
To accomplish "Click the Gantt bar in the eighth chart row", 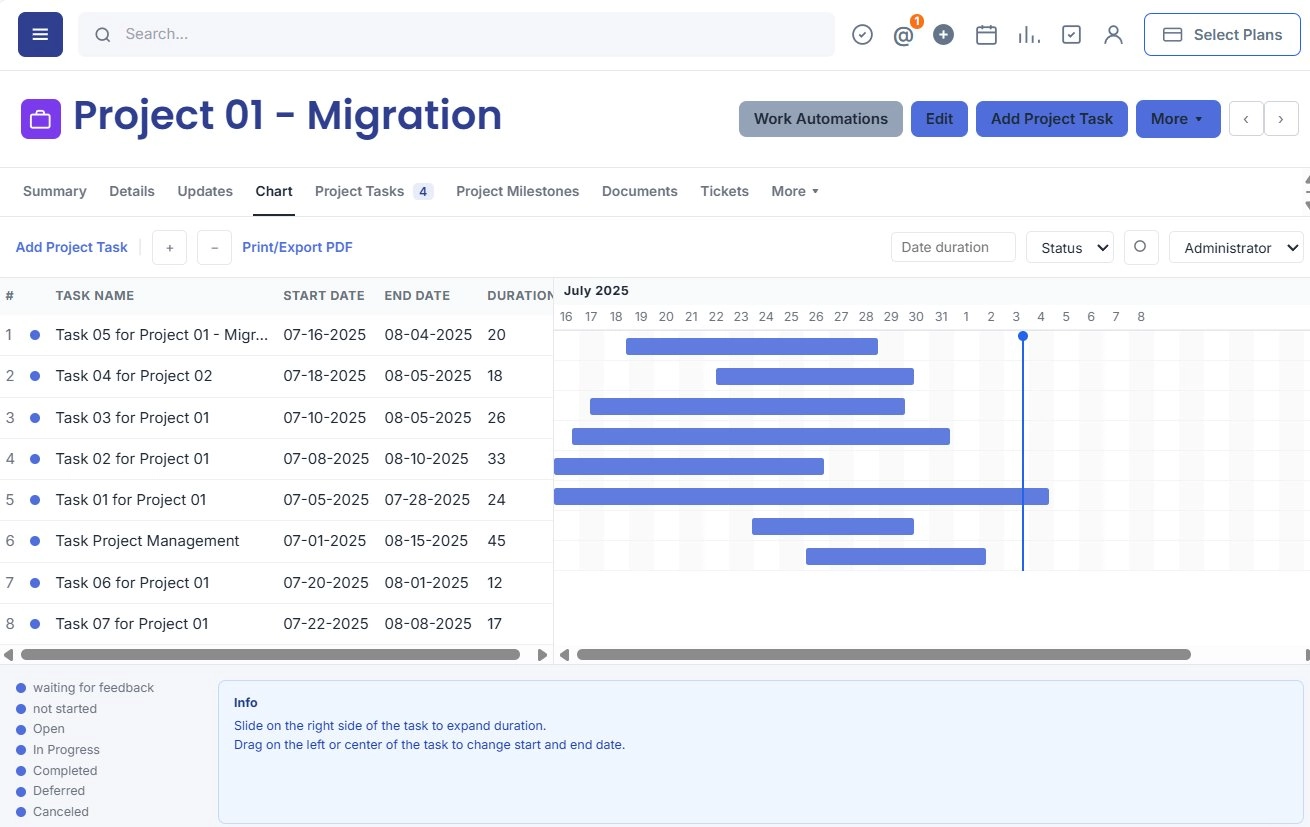I will [x=896, y=557].
